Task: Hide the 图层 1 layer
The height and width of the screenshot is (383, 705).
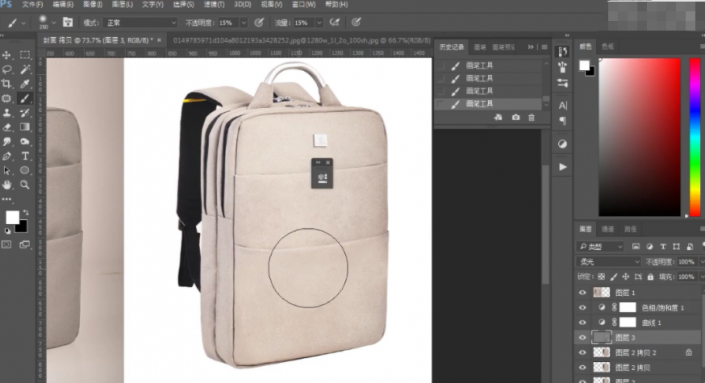Action: [x=582, y=293]
